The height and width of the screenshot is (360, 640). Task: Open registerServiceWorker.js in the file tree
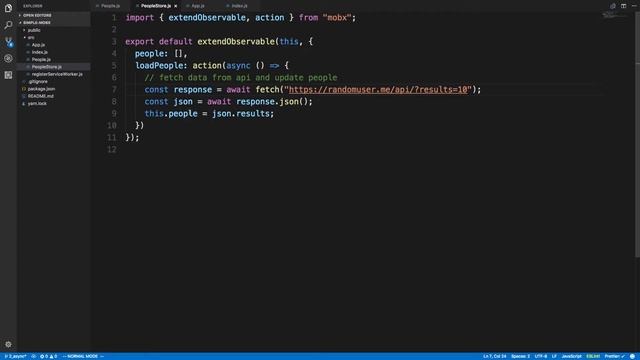pyautogui.click(x=53, y=74)
